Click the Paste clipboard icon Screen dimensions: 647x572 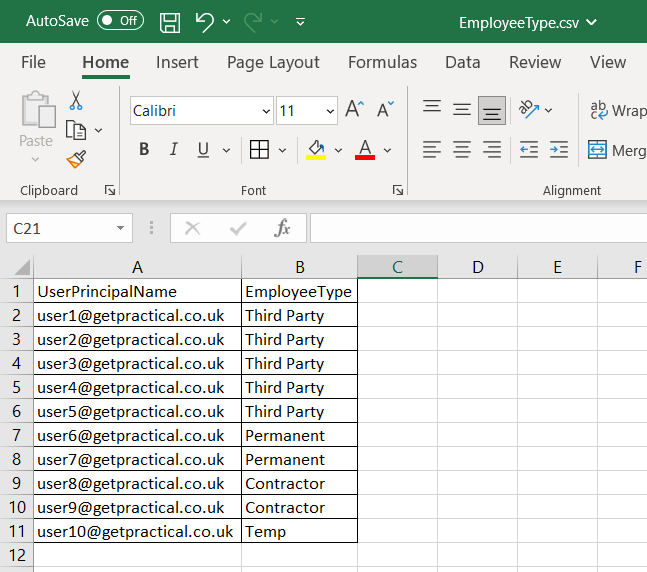point(38,109)
